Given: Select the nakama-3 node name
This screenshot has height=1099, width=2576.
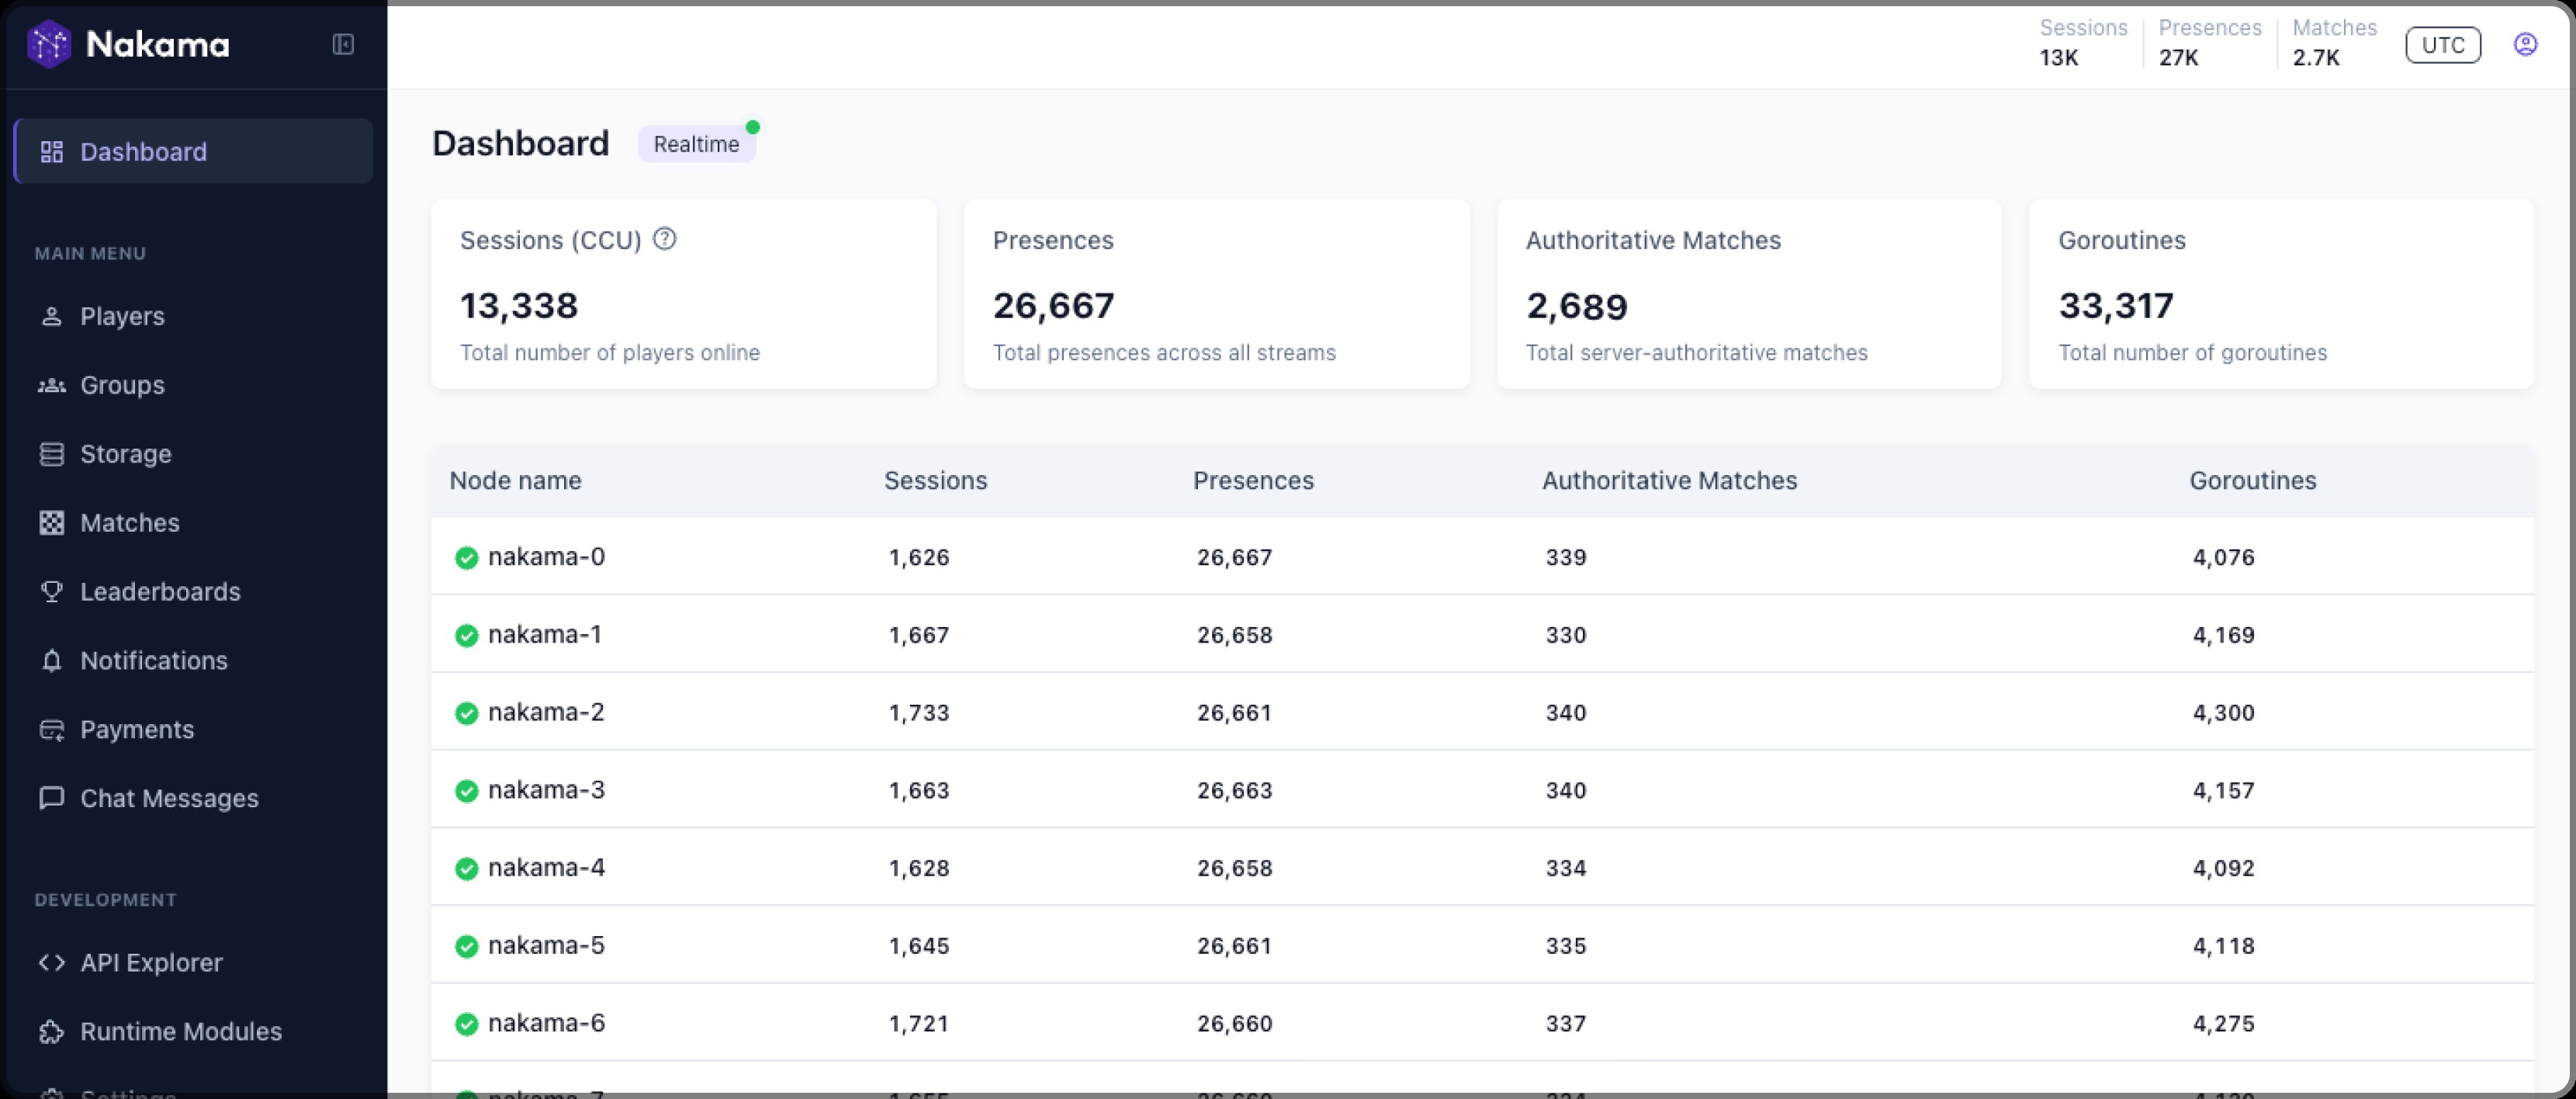Looking at the screenshot, I should tap(546, 790).
